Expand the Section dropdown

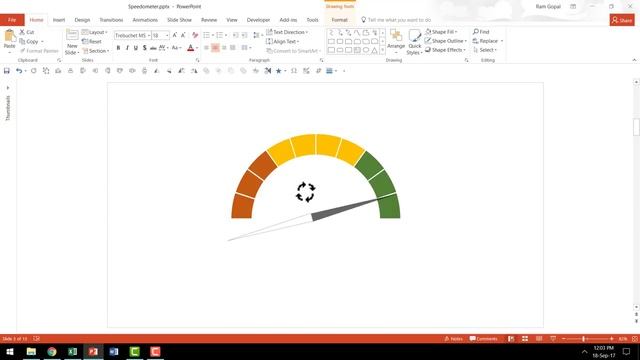click(96, 51)
